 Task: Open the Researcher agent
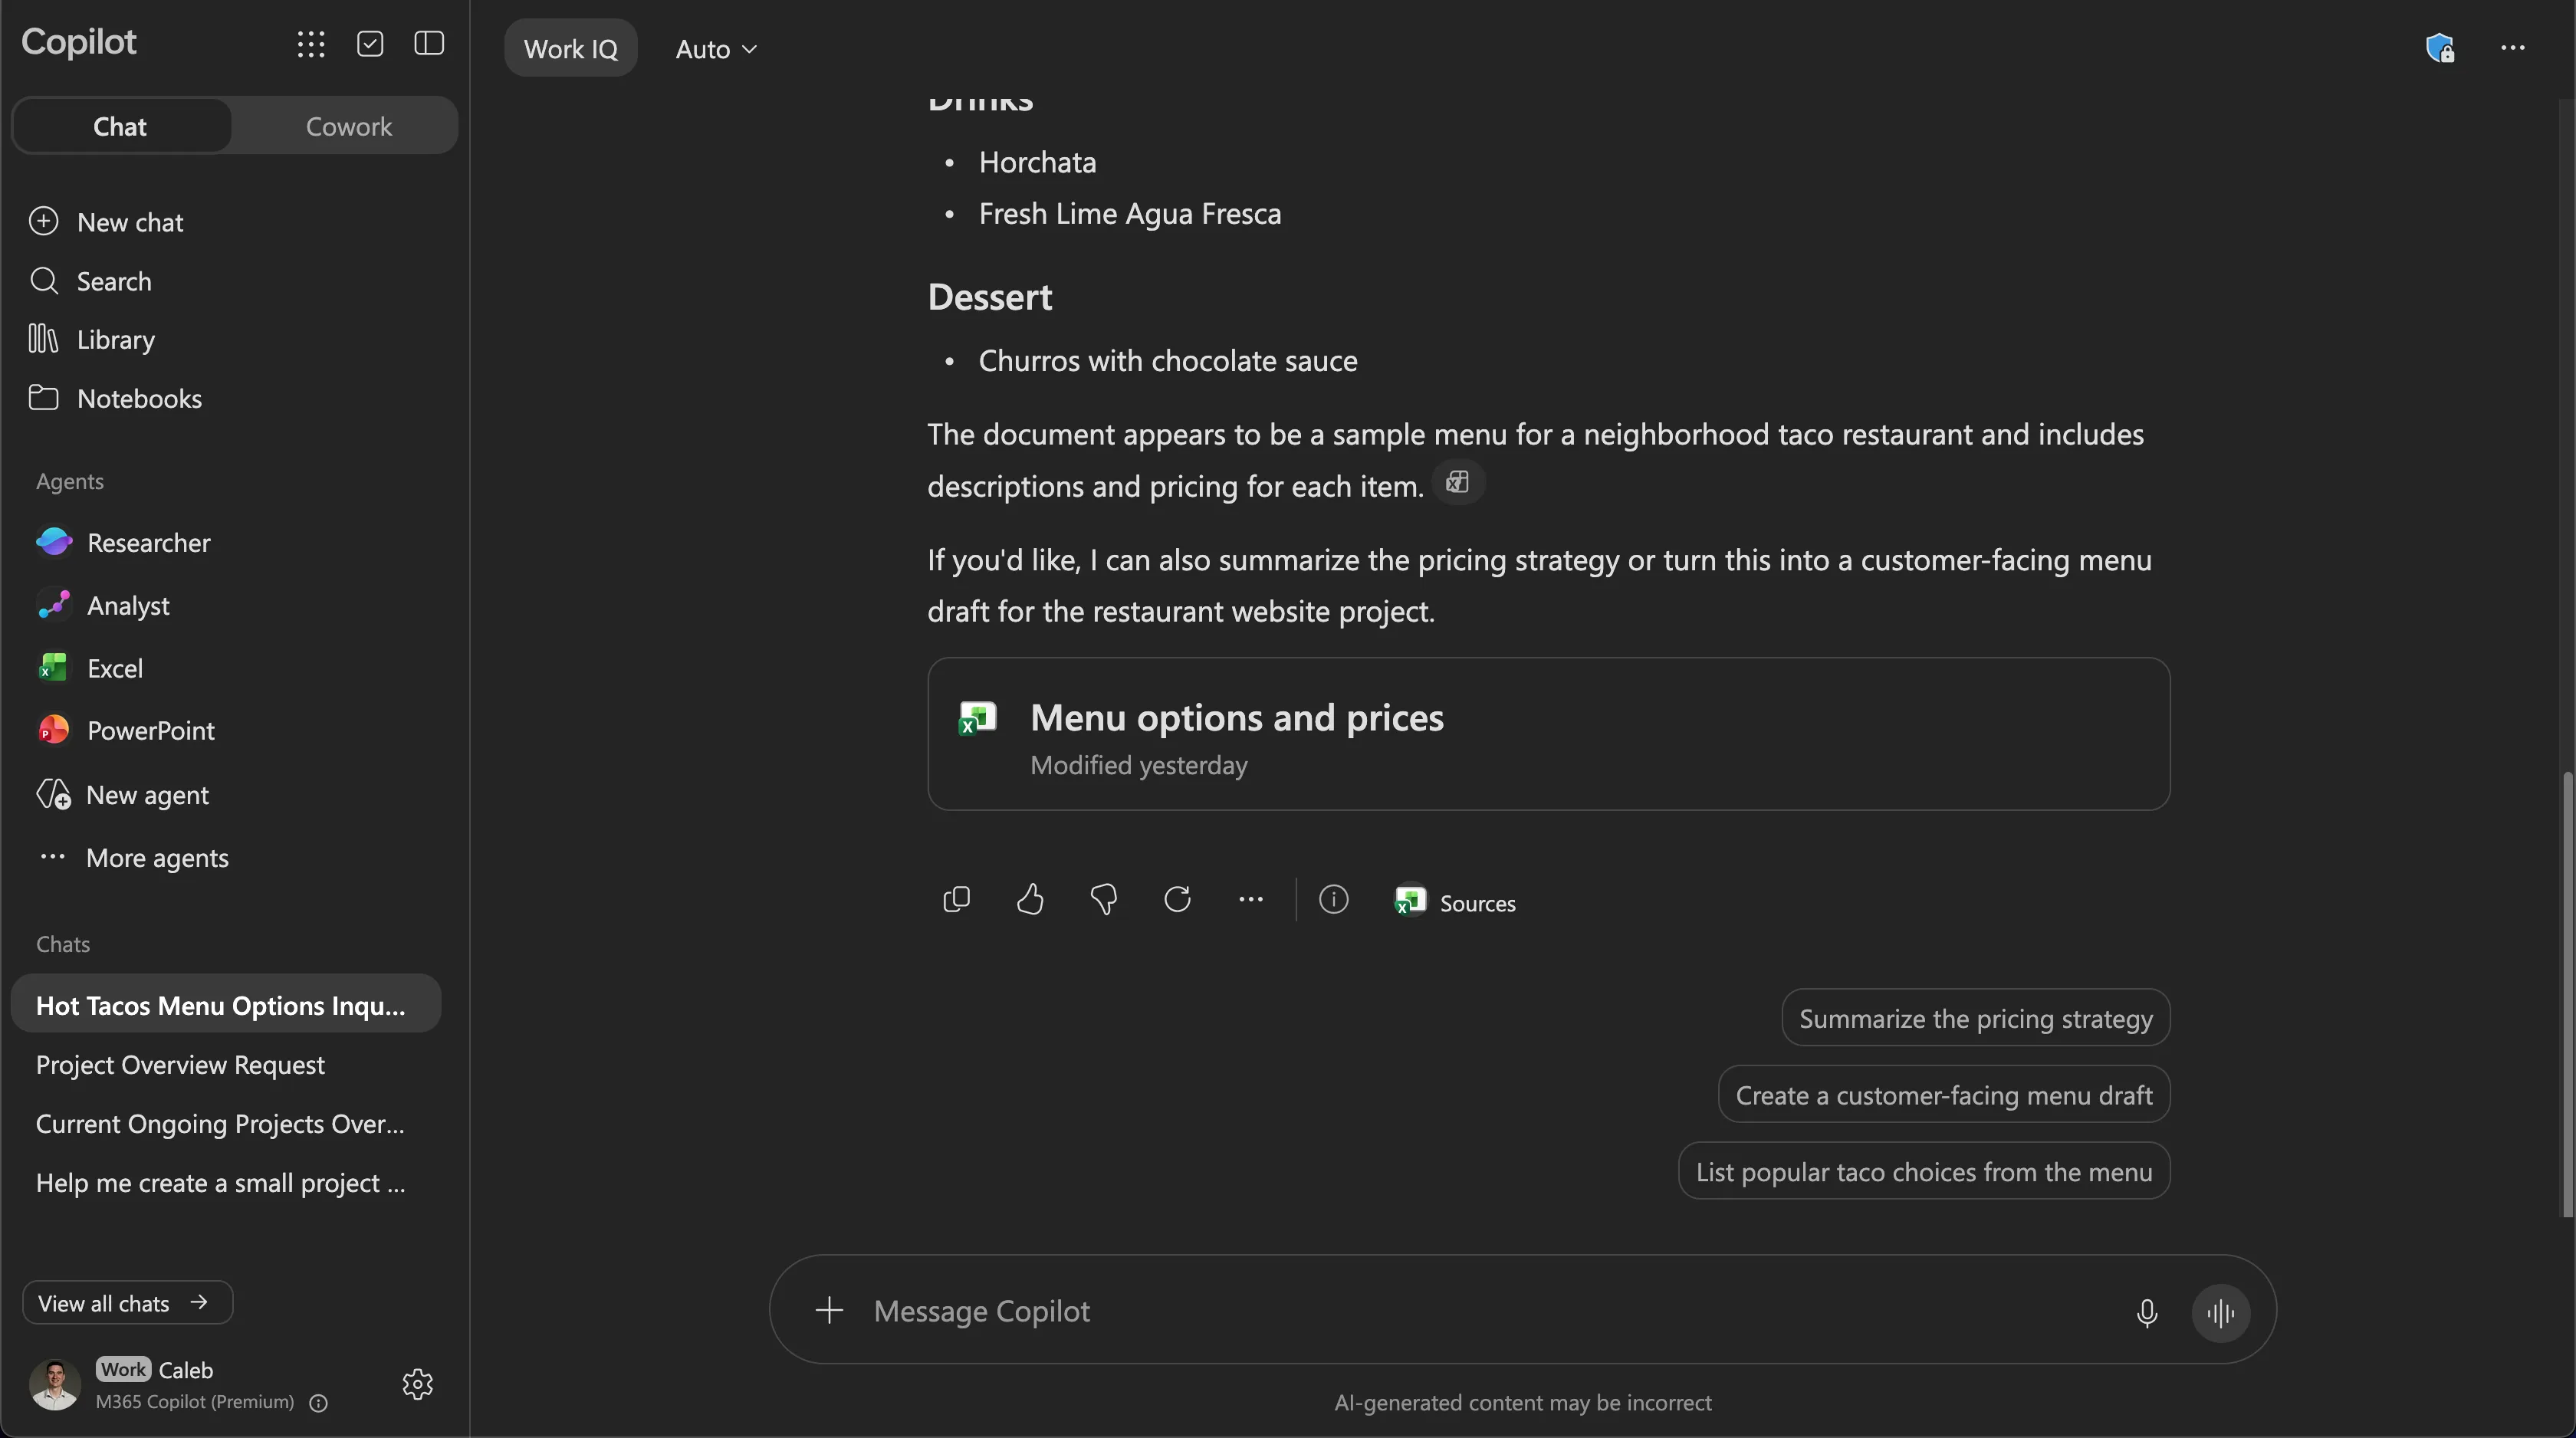(x=124, y=542)
